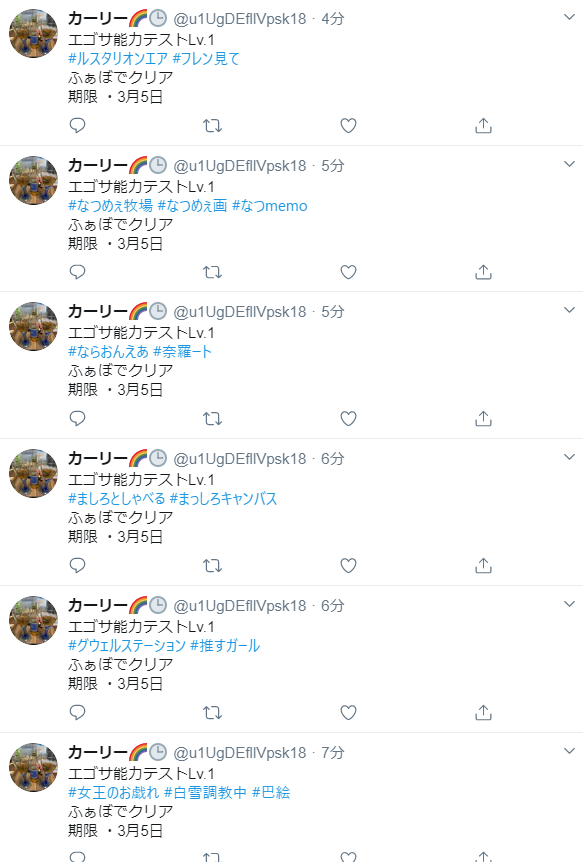Open the #なつmemo hashtag link
583x862 pixels.
[x=270, y=206]
